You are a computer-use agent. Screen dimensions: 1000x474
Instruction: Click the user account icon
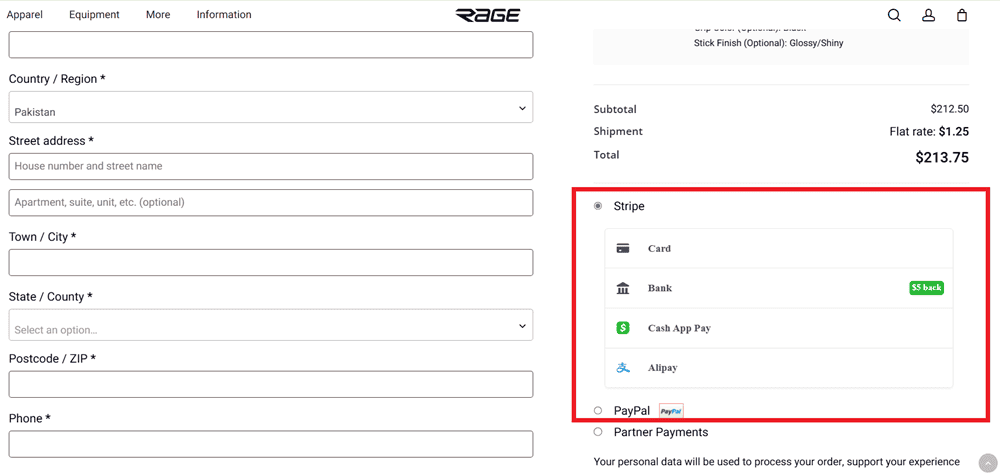click(928, 15)
